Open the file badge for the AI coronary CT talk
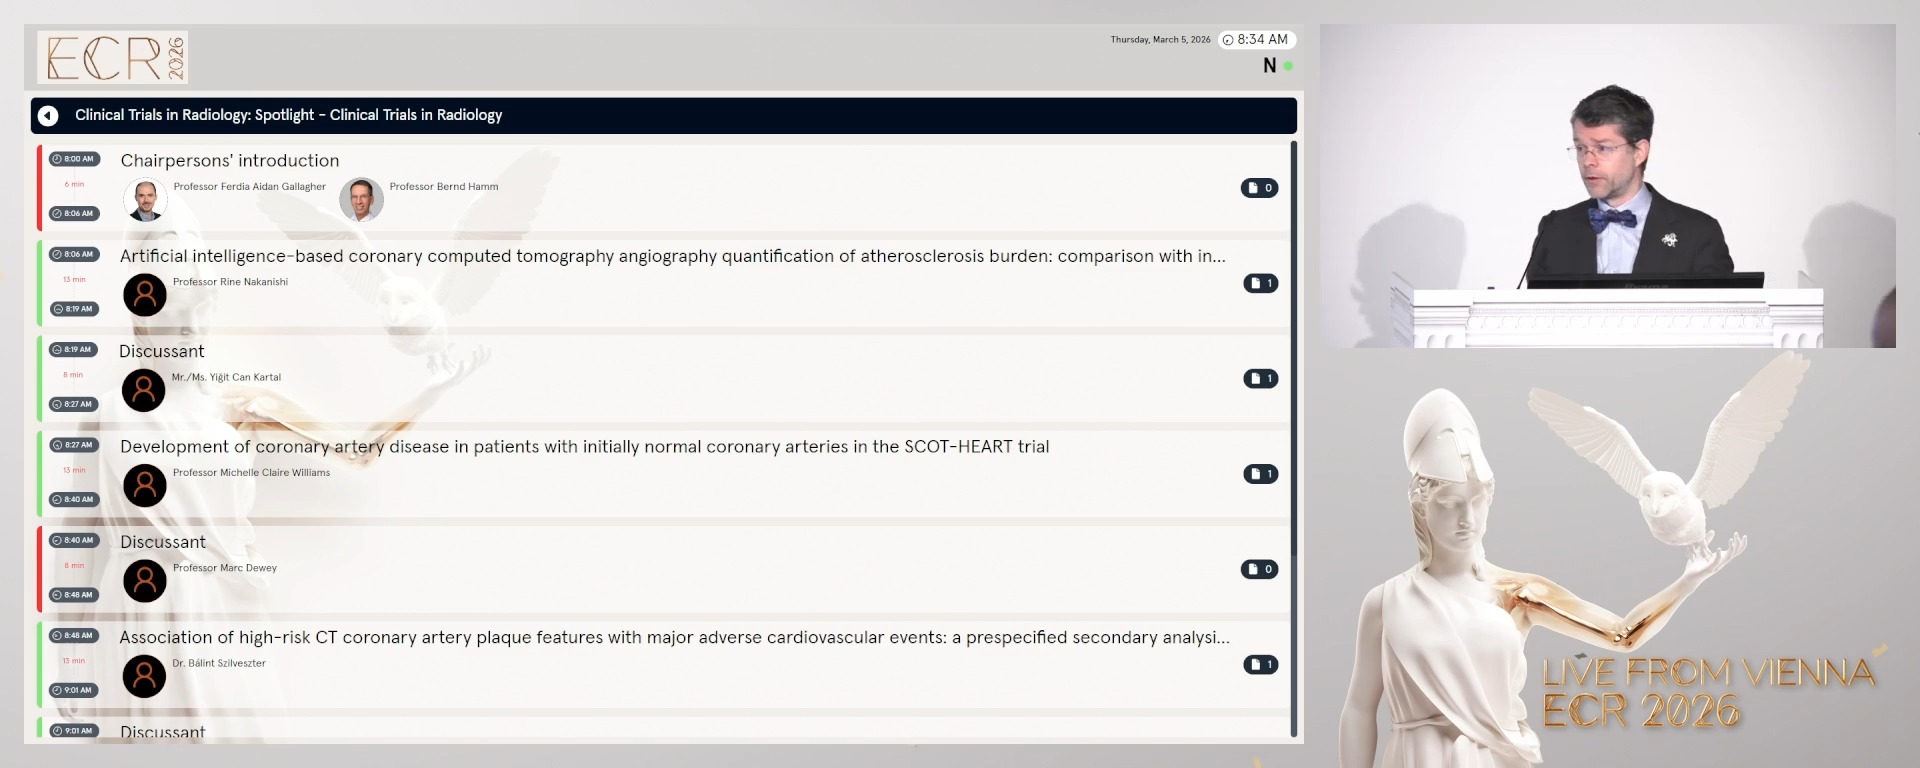 (x=1260, y=283)
